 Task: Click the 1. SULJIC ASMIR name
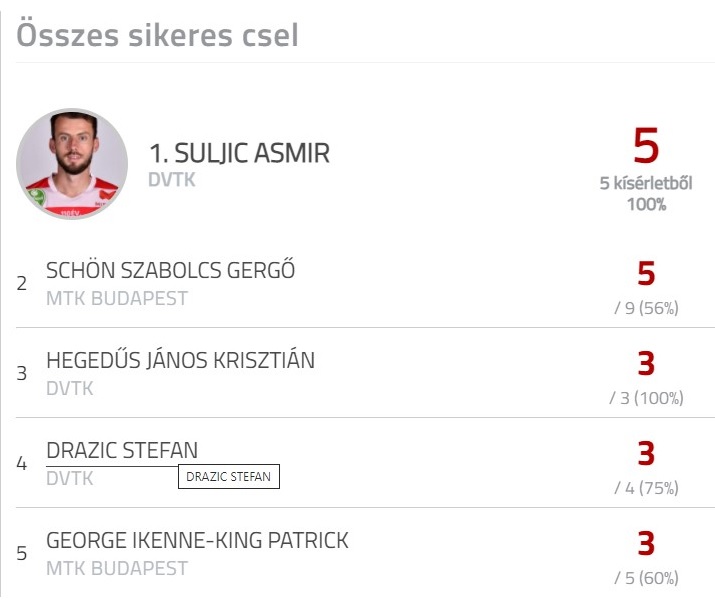[x=239, y=153]
